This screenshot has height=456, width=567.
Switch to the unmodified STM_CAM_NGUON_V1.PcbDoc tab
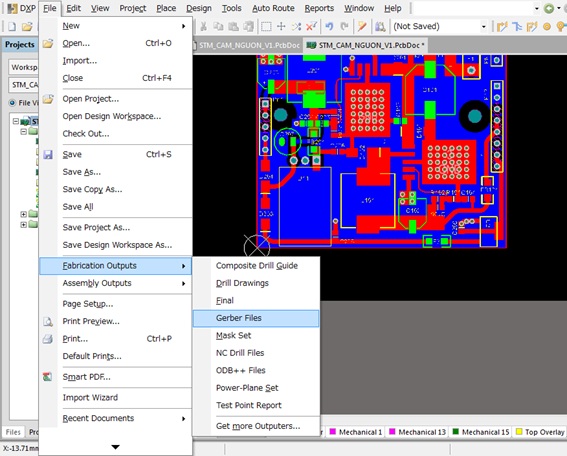point(248,46)
